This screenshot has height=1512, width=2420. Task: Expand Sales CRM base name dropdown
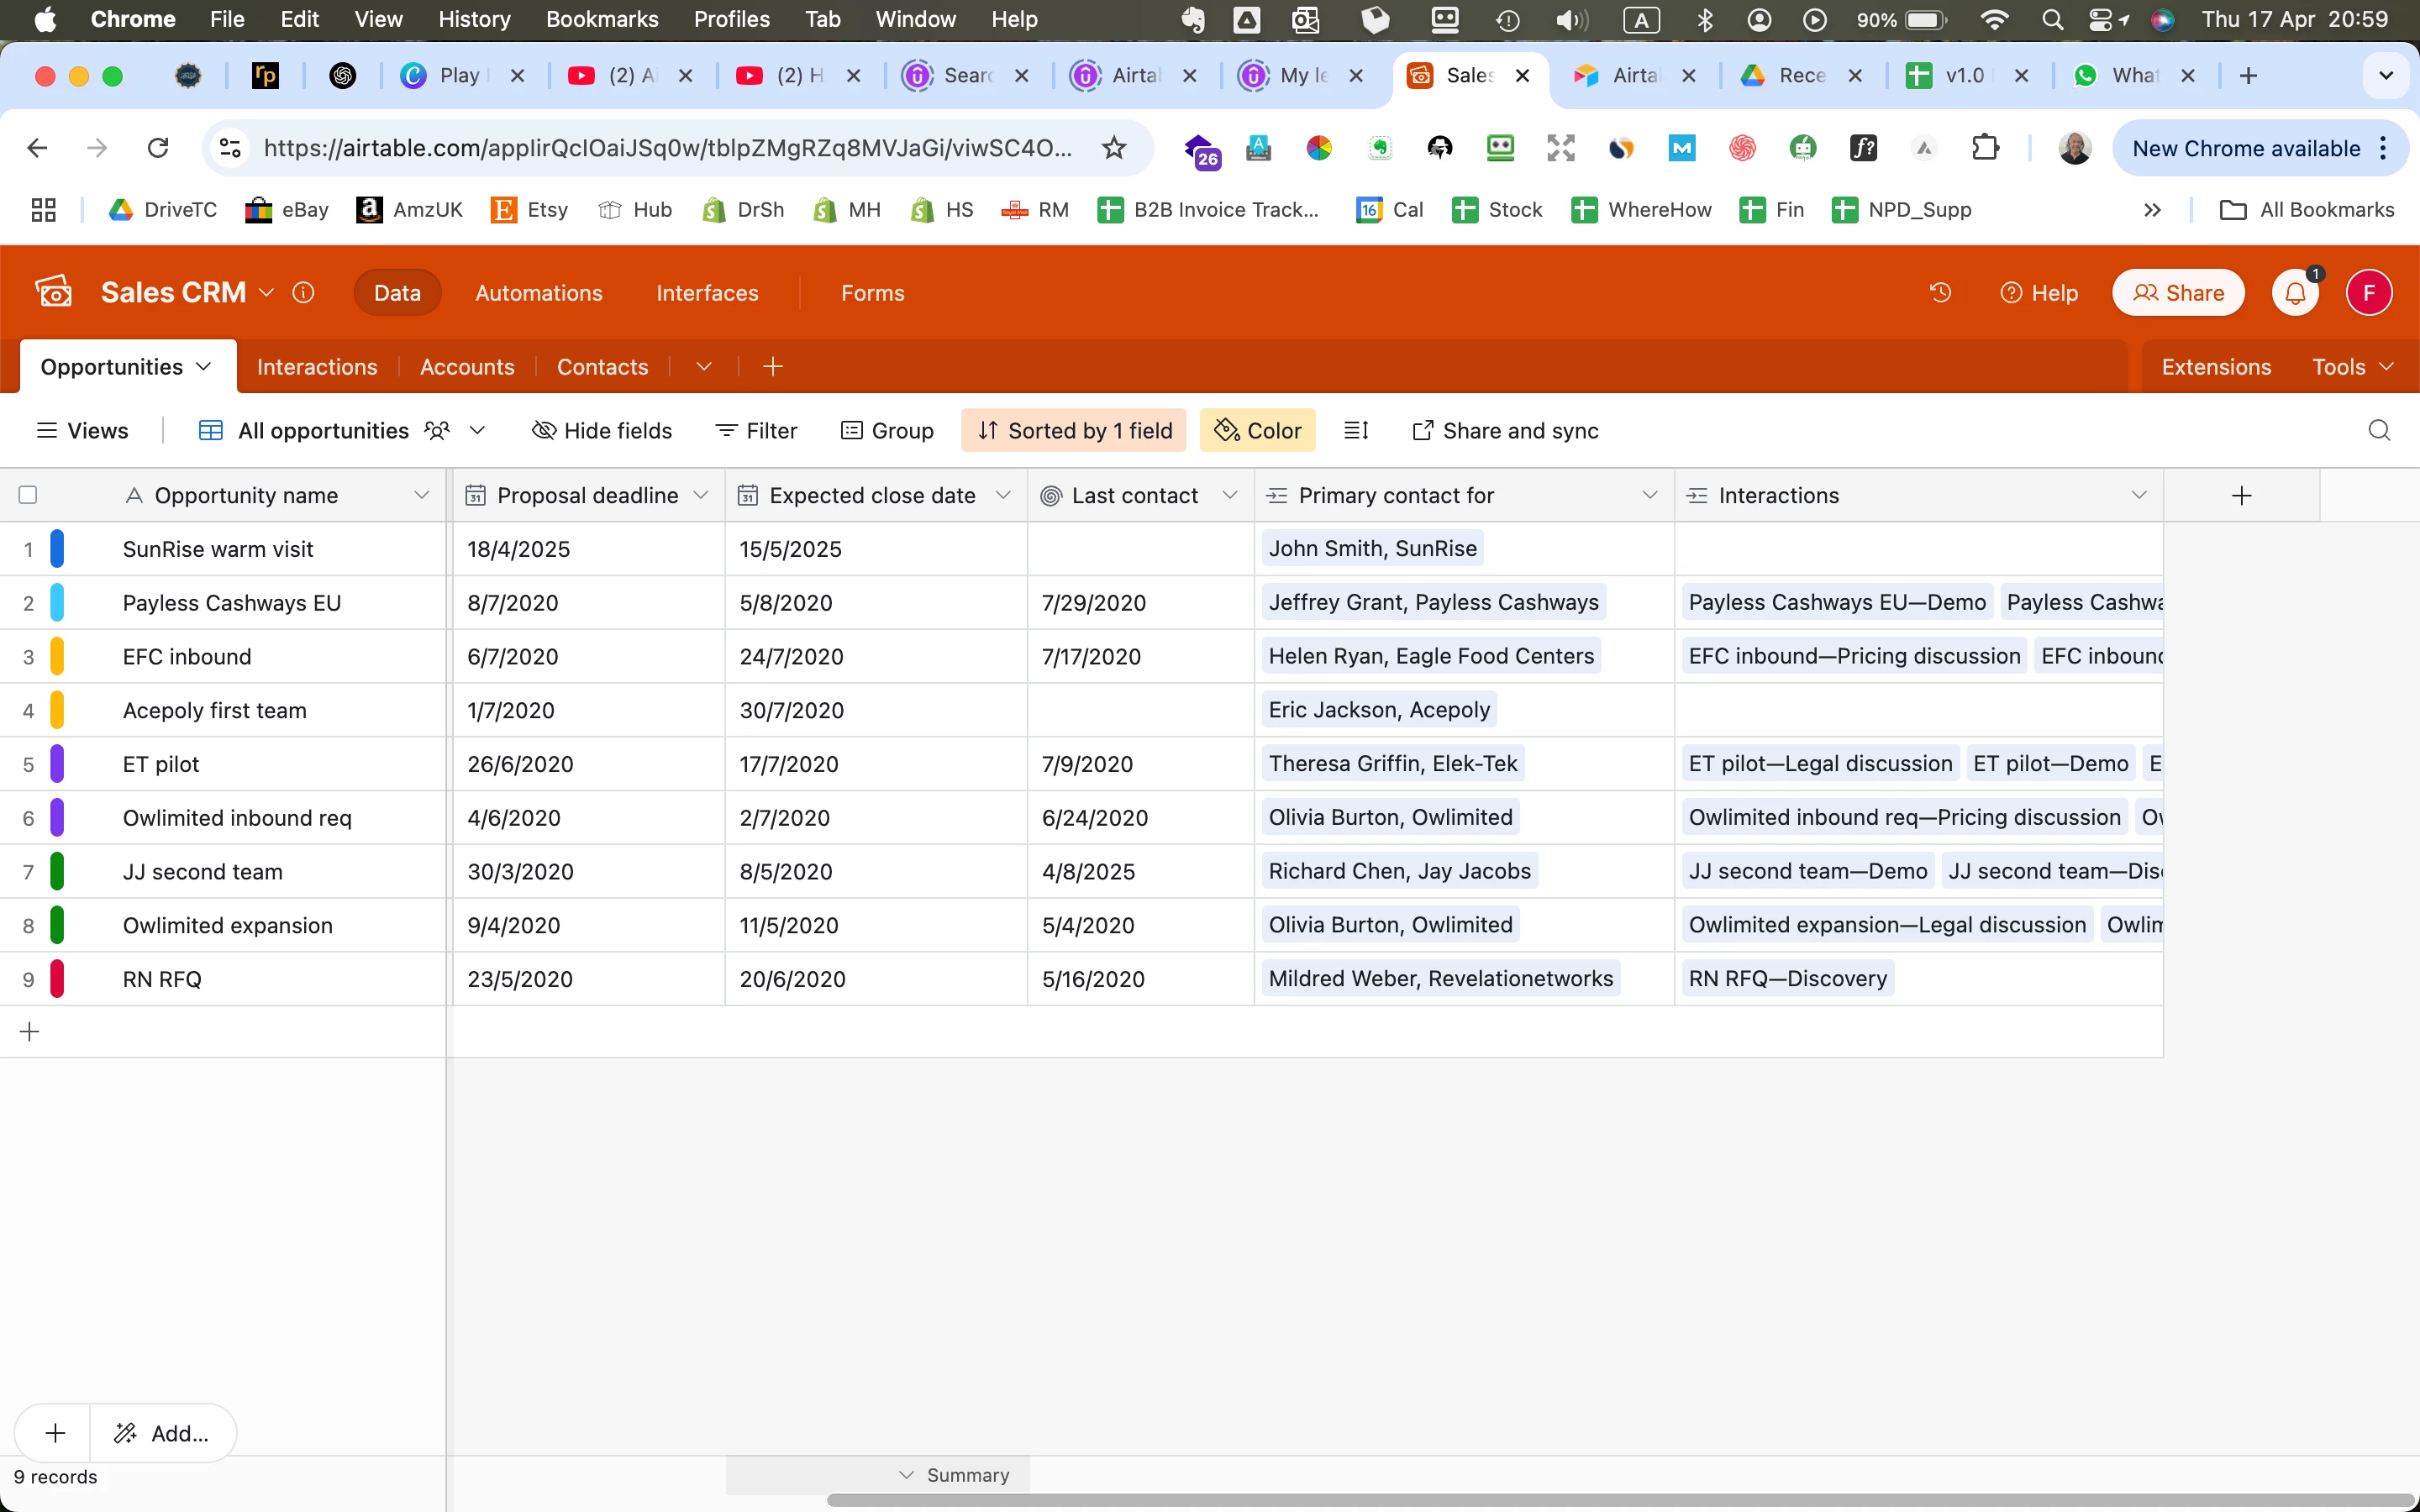pyautogui.click(x=266, y=293)
